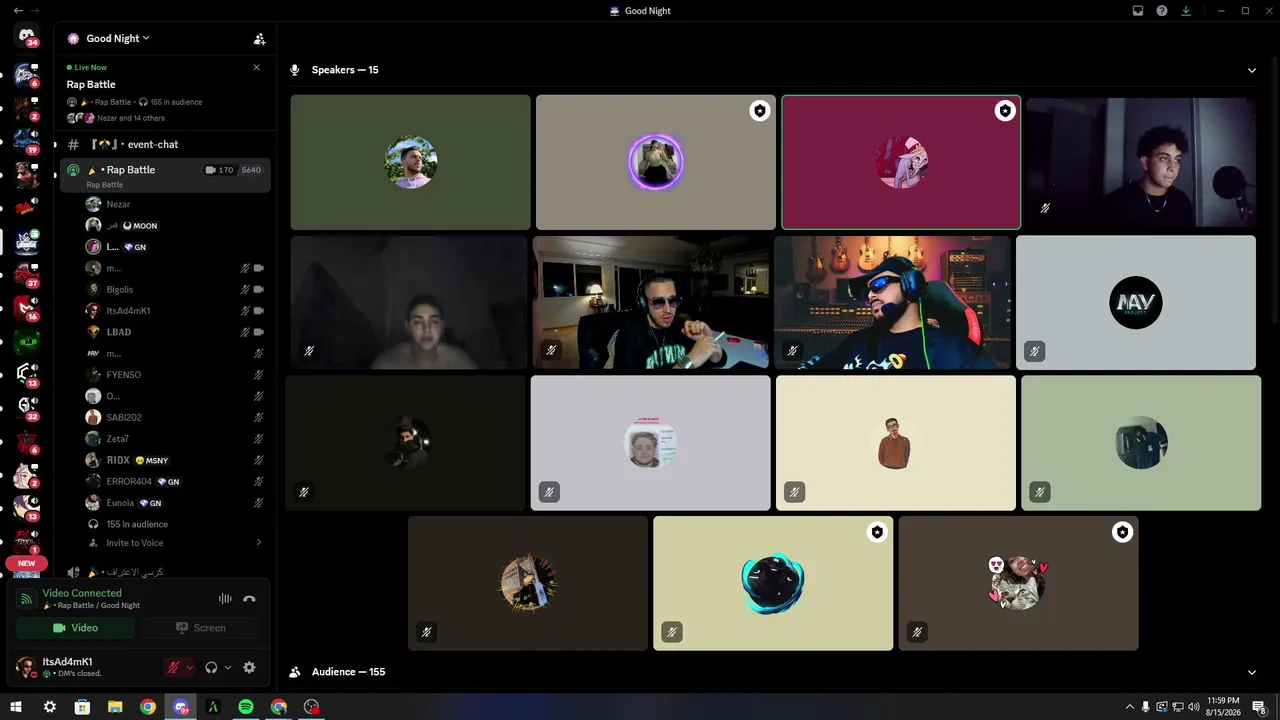Image resolution: width=1280 pixels, height=720 pixels.
Task: Click the invite members icon beside Good Night
Action: point(259,39)
